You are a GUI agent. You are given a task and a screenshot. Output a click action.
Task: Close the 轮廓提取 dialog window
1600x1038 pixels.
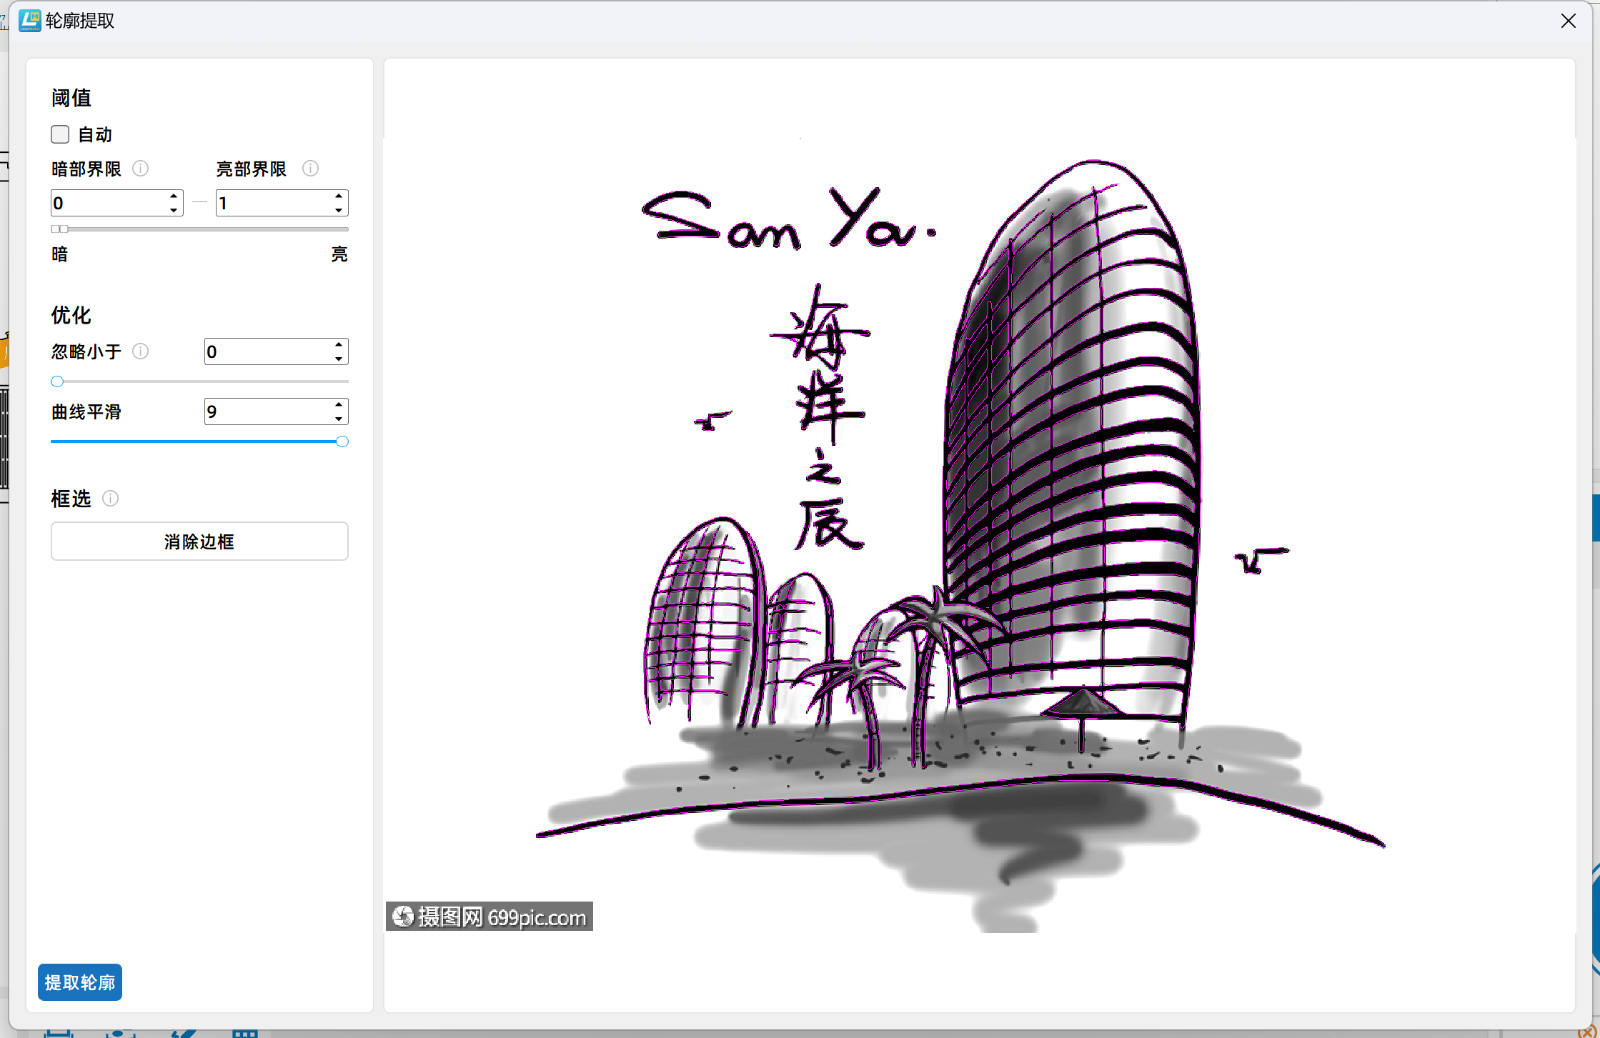(x=1568, y=21)
